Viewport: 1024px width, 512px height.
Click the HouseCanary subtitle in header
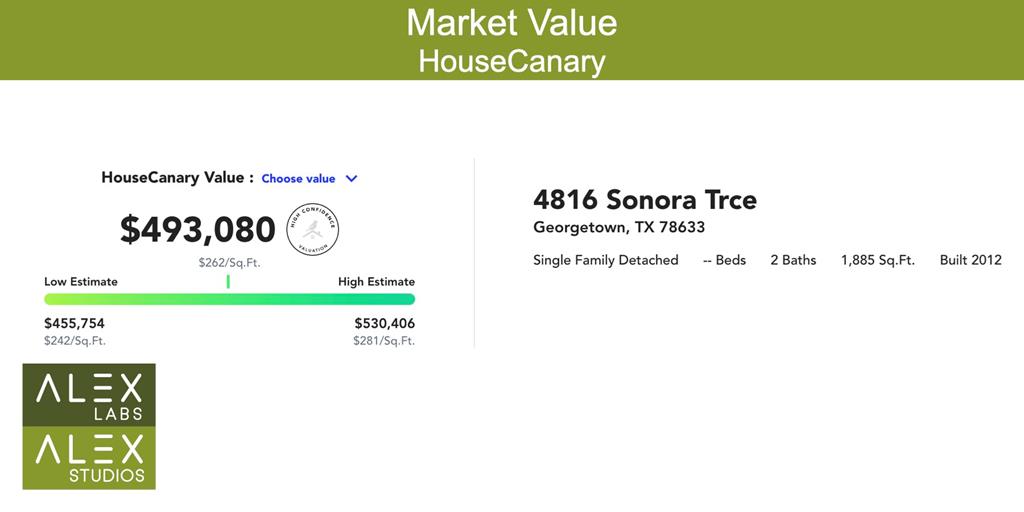[511, 61]
